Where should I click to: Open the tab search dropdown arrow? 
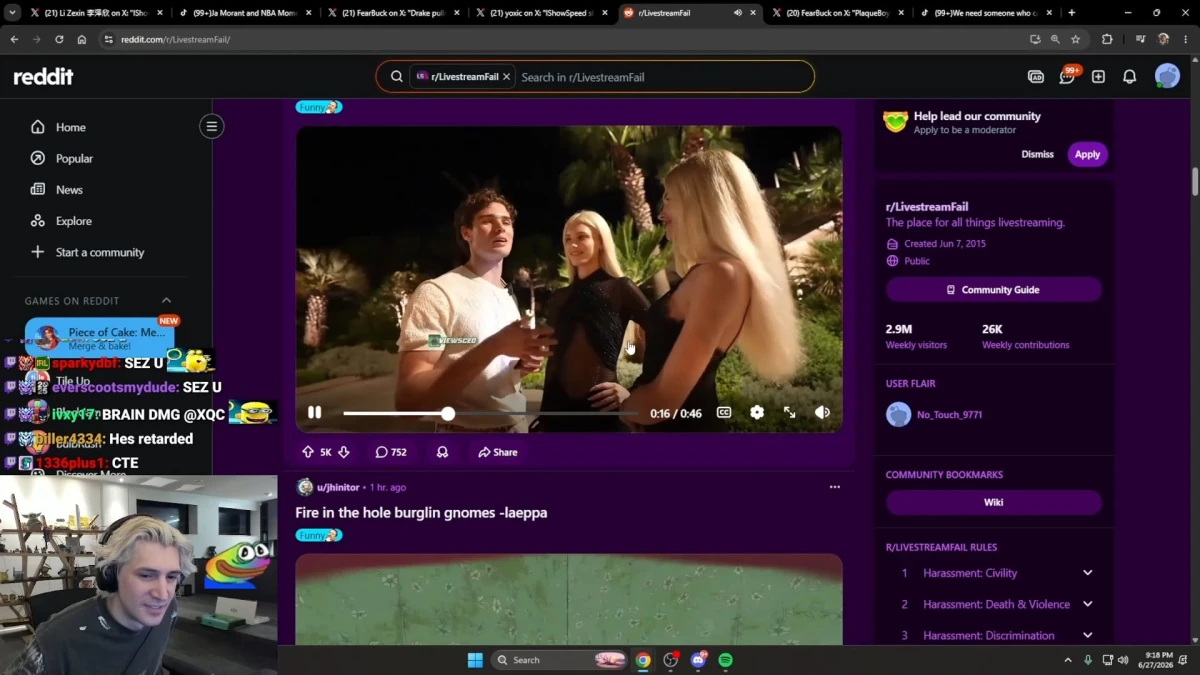(12, 13)
